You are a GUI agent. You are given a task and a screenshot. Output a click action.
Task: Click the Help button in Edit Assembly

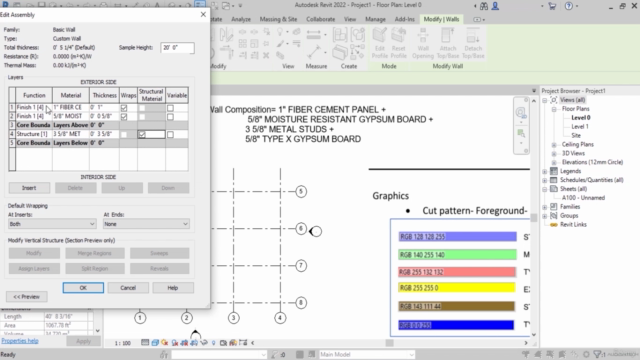click(173, 288)
